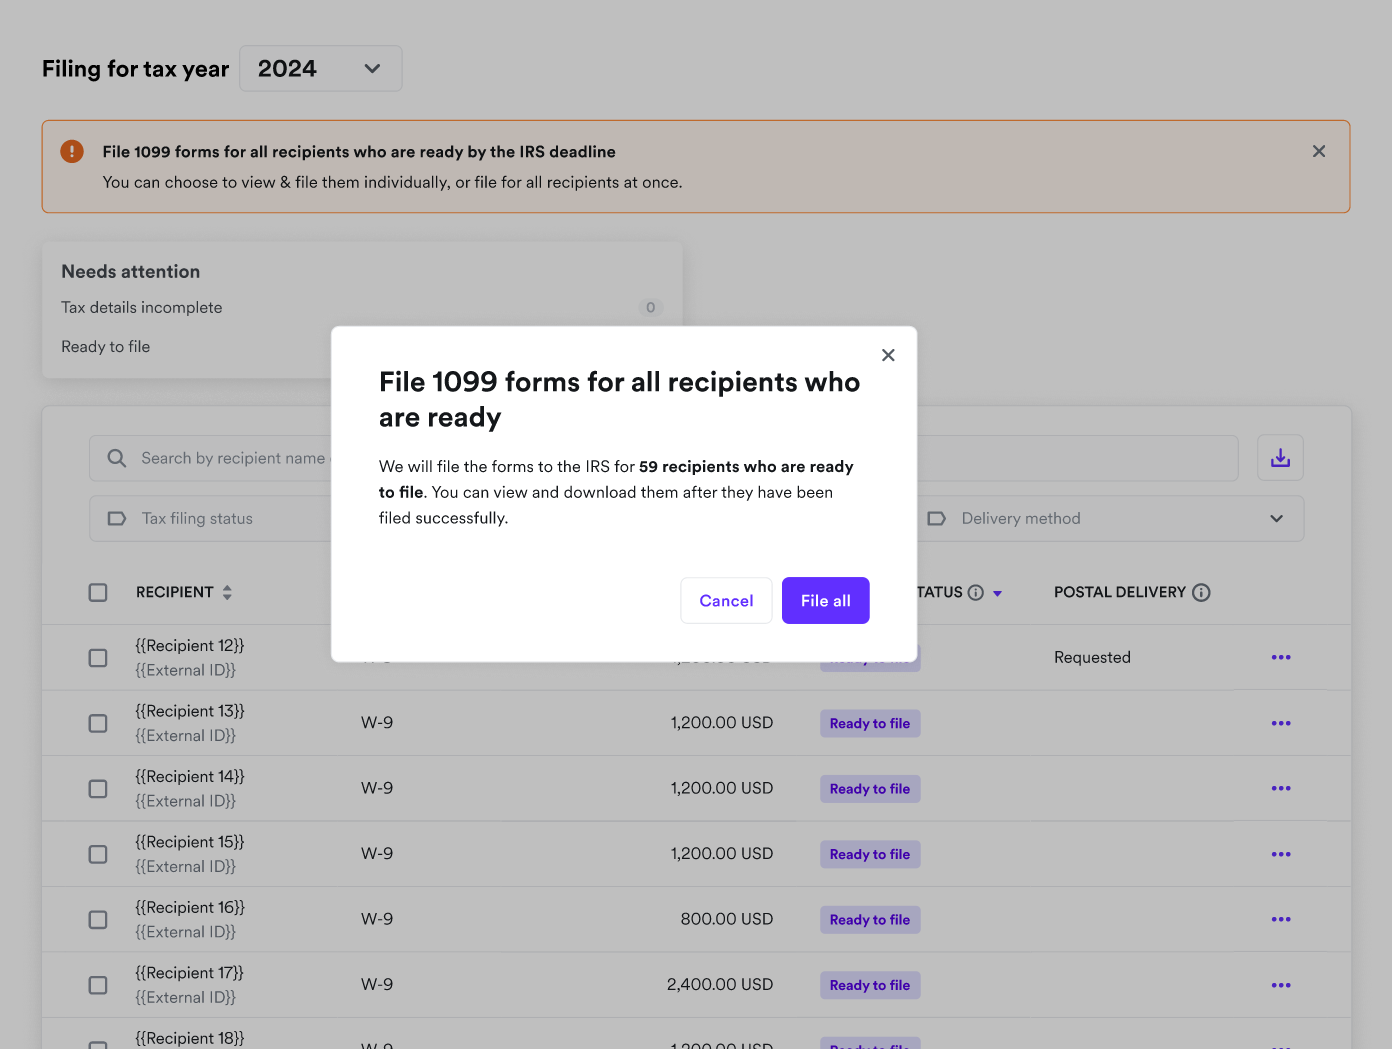This screenshot has width=1392, height=1049.
Task: Open the ellipsis menu for Recipient 13
Action: point(1281,723)
